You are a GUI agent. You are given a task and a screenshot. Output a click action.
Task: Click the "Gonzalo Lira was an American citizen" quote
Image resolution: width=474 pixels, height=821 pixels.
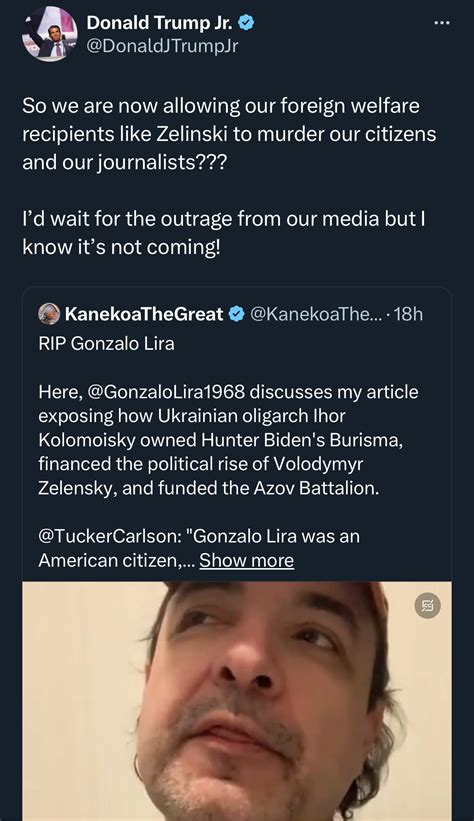click(x=199, y=548)
